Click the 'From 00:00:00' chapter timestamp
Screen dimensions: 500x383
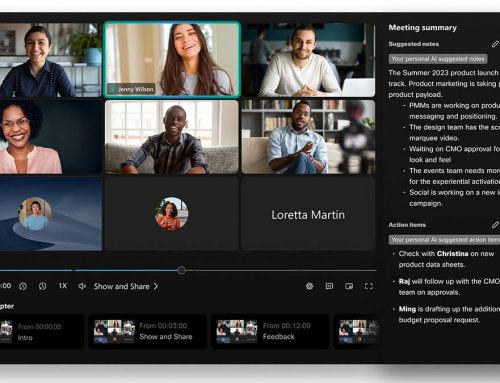point(39,327)
